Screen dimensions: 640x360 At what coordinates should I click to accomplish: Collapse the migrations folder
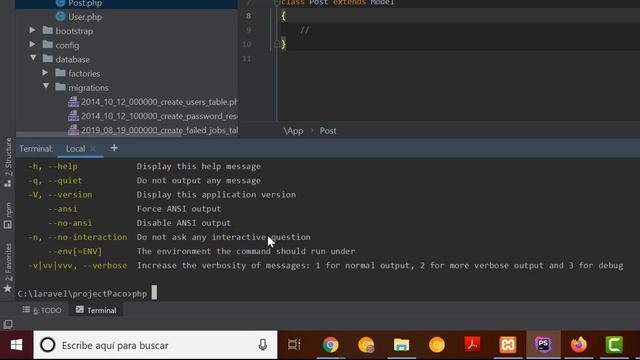pos(46,87)
